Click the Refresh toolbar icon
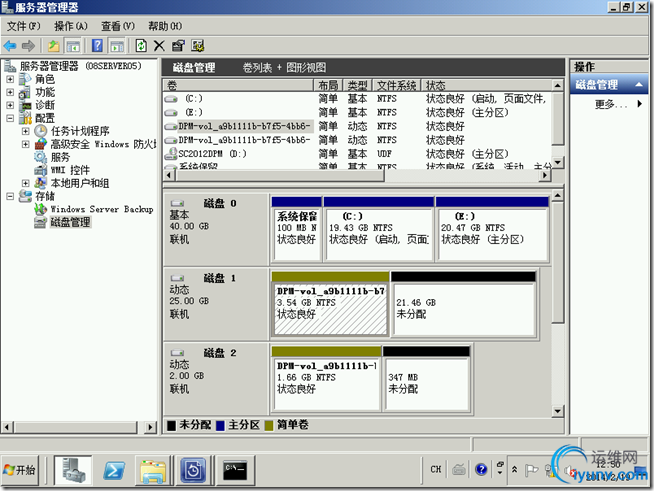Image resolution: width=654 pixels, height=491 pixels. [x=141, y=46]
